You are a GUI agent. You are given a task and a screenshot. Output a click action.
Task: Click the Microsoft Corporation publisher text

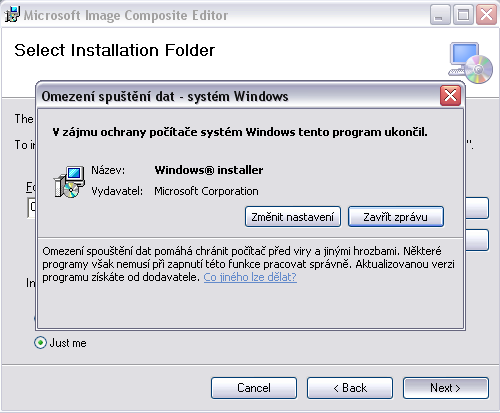(206, 191)
